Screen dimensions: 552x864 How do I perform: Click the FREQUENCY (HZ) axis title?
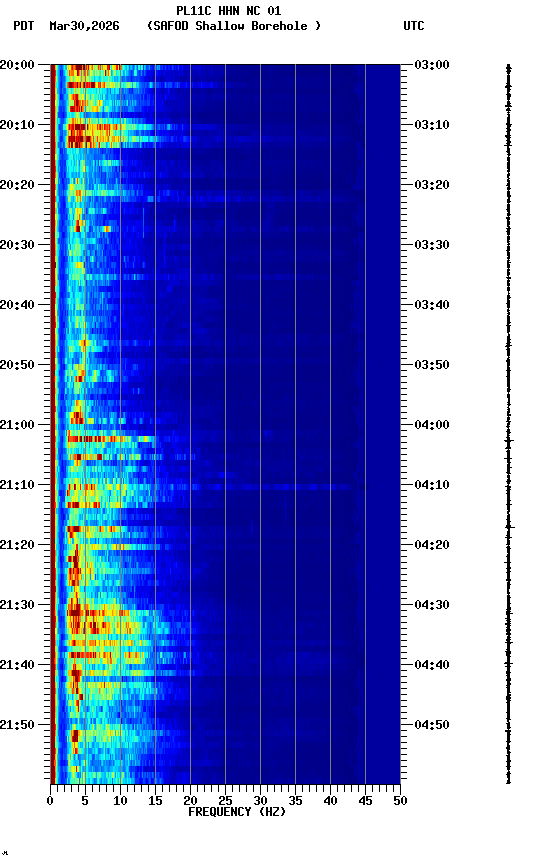click(237, 812)
